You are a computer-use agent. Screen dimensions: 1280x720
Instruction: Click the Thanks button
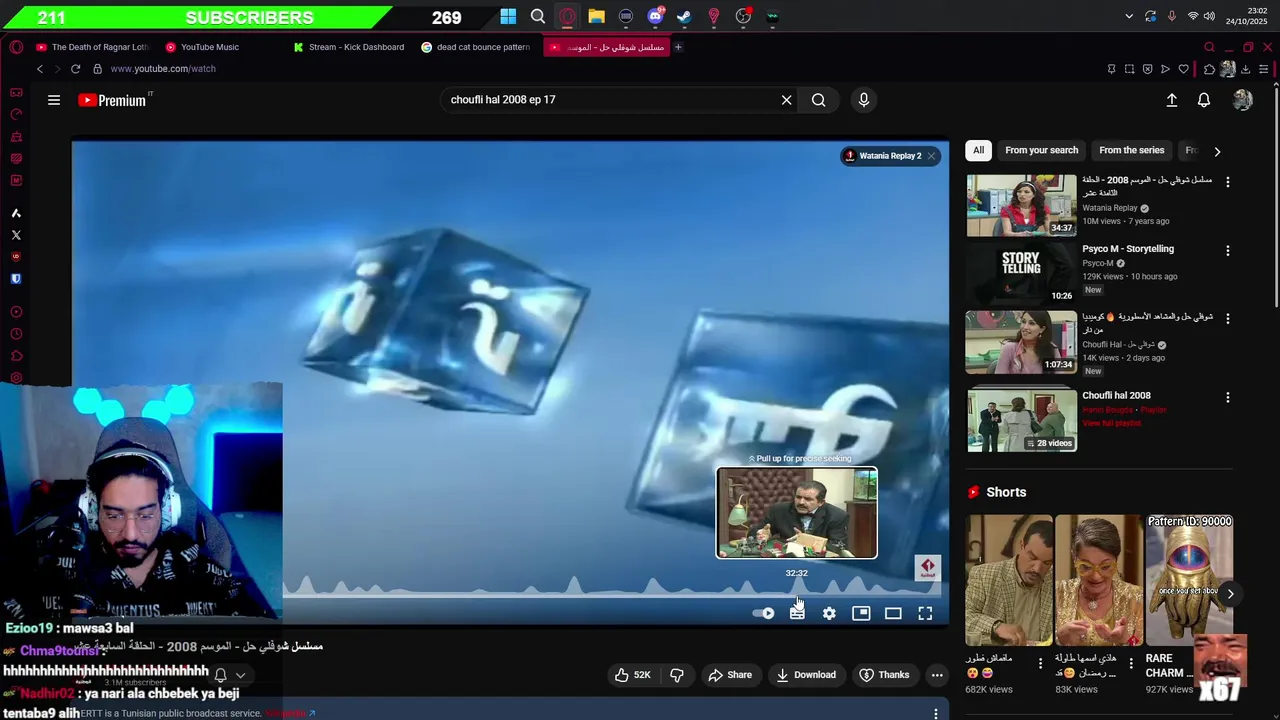pos(884,675)
